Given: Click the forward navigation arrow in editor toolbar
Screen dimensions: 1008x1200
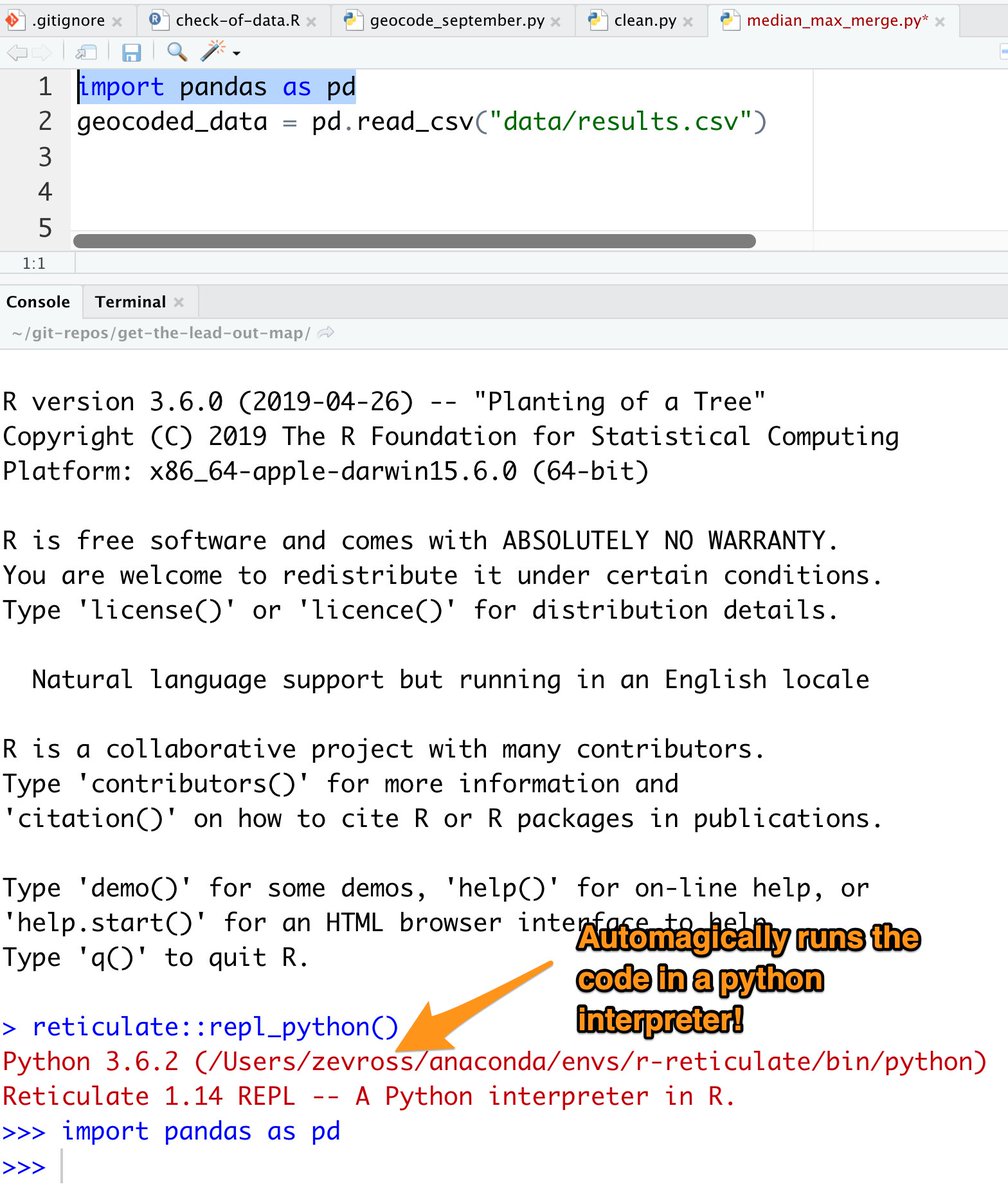Looking at the screenshot, I should point(41,53).
